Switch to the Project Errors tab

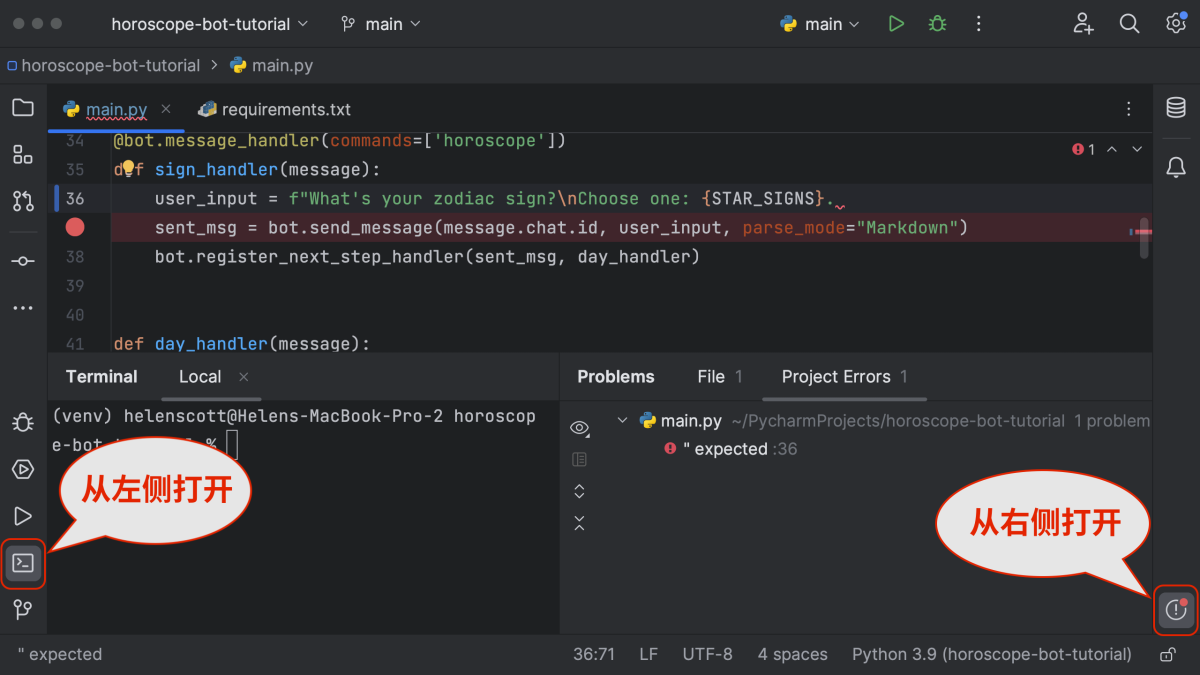(836, 377)
